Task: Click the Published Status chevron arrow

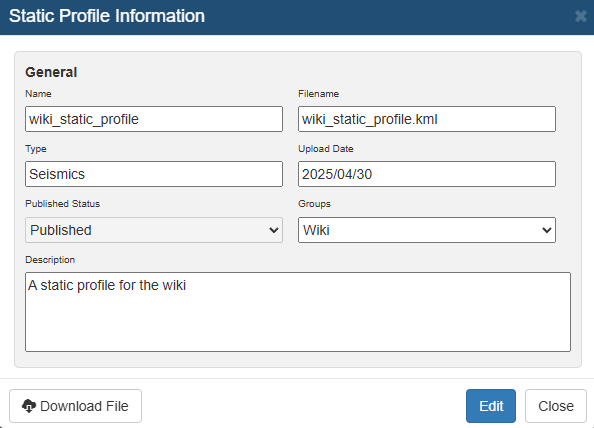Action: tap(274, 230)
